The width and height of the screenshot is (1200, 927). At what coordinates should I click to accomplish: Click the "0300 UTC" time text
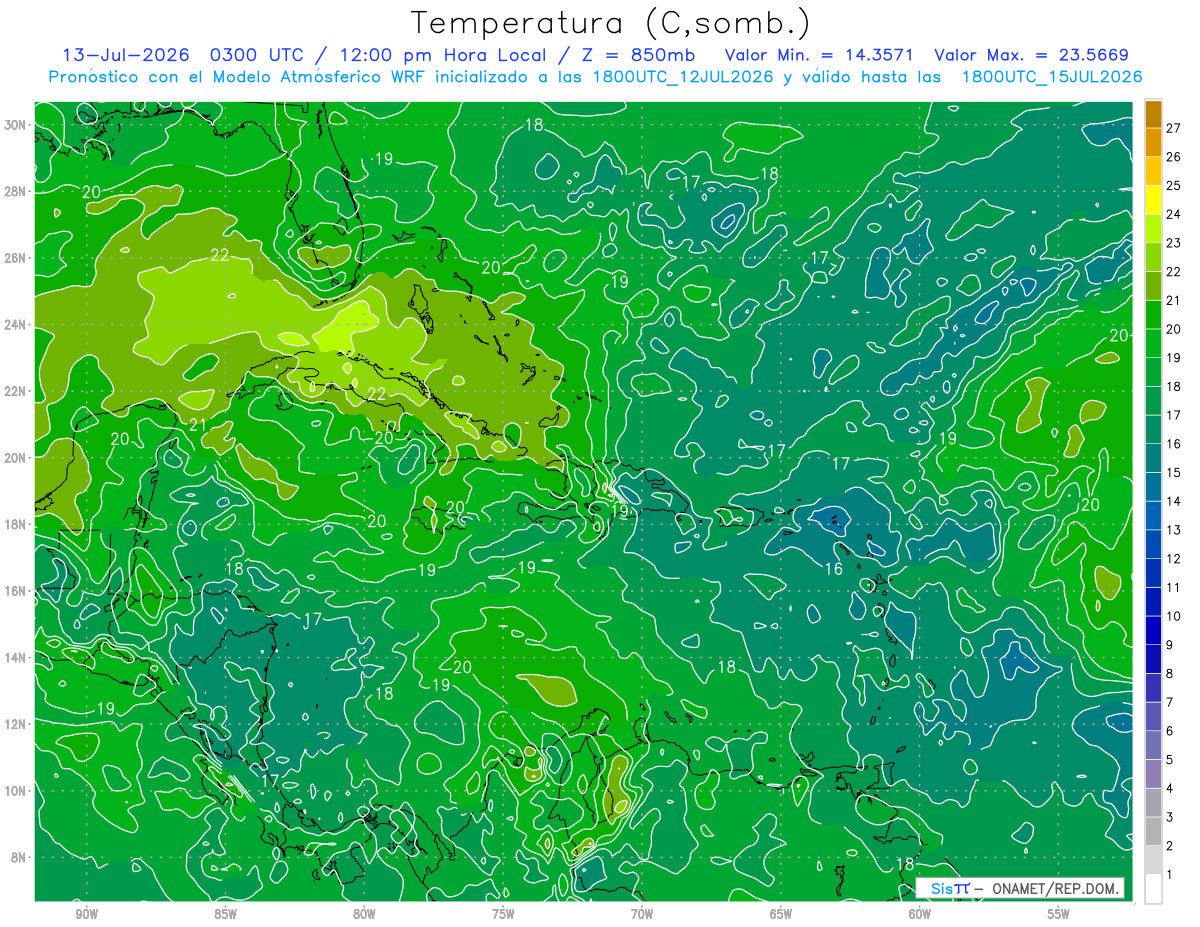coord(255,55)
